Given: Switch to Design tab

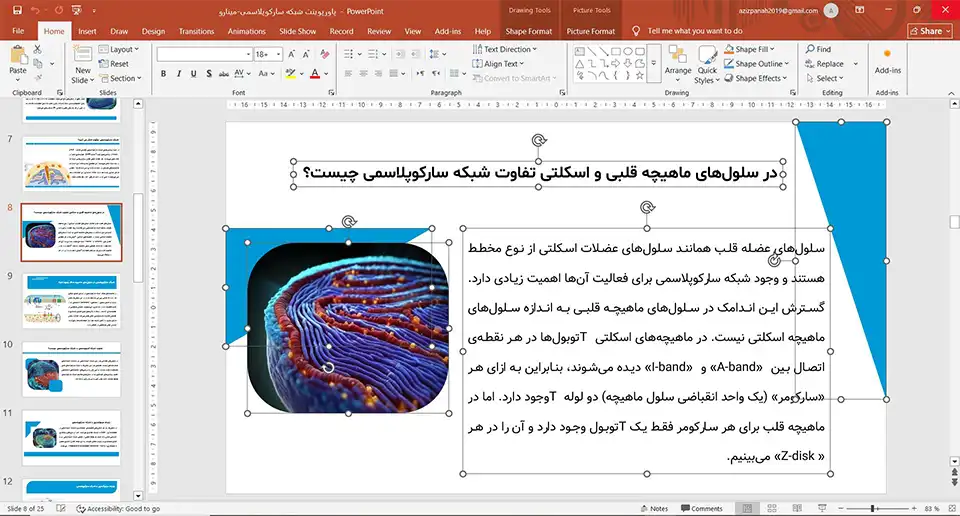Looking at the screenshot, I should click(x=153, y=31).
